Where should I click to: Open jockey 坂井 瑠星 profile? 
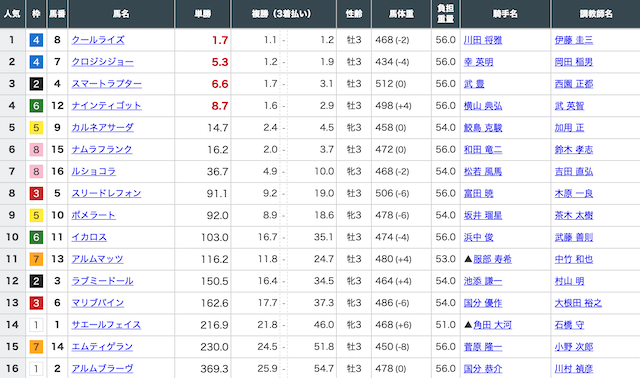(x=483, y=215)
